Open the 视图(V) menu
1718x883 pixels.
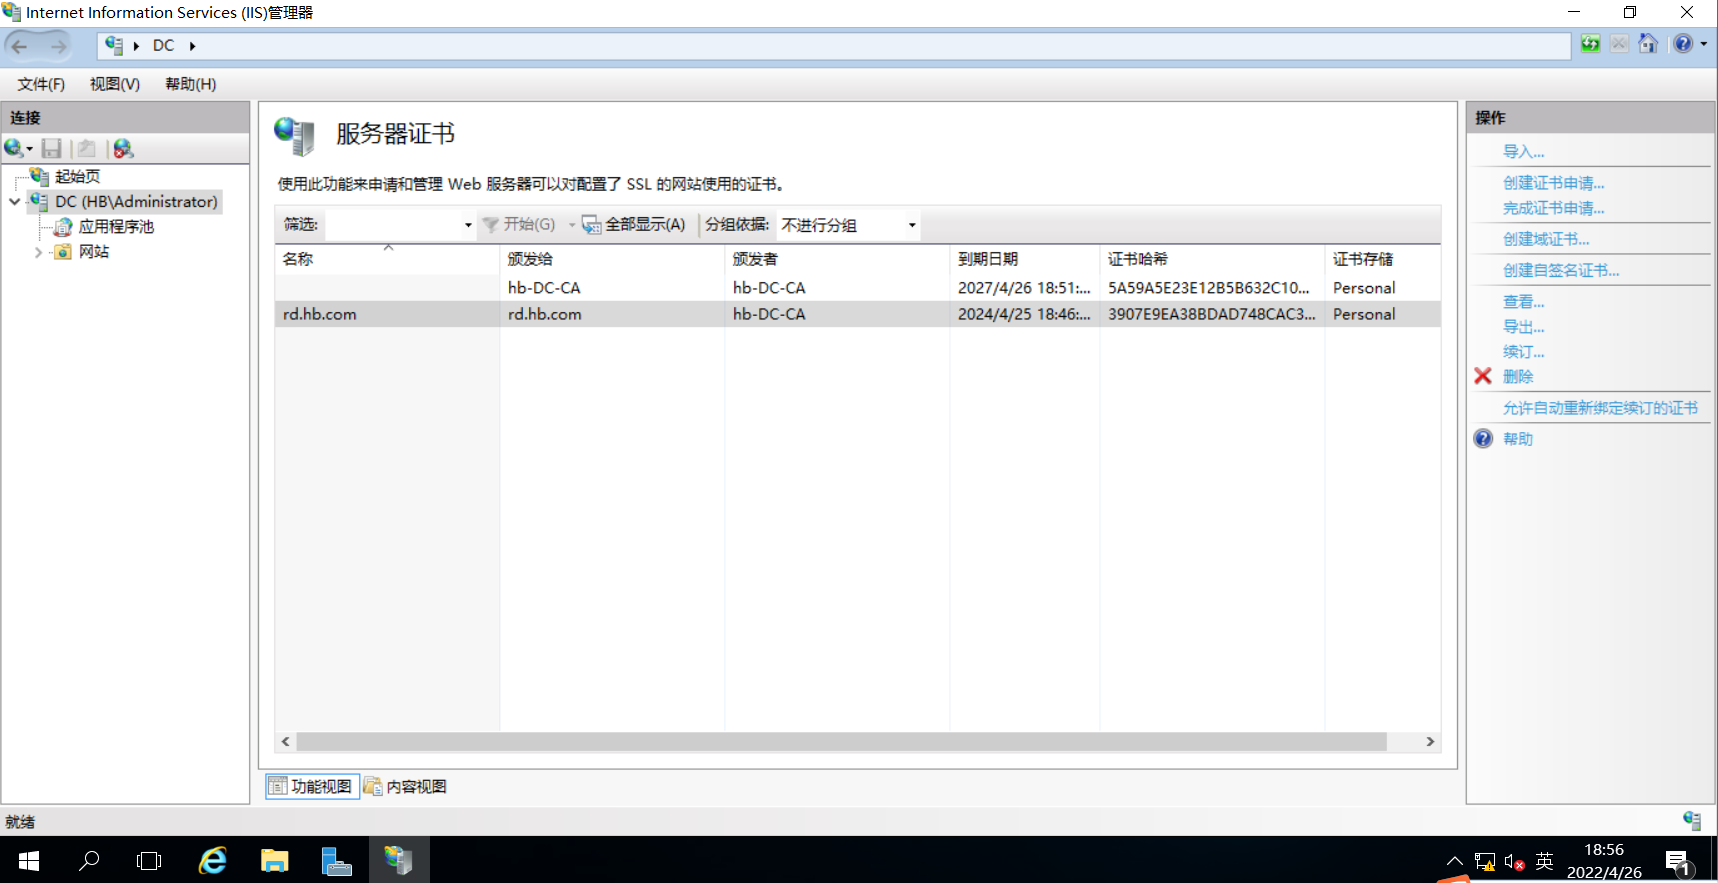point(115,84)
